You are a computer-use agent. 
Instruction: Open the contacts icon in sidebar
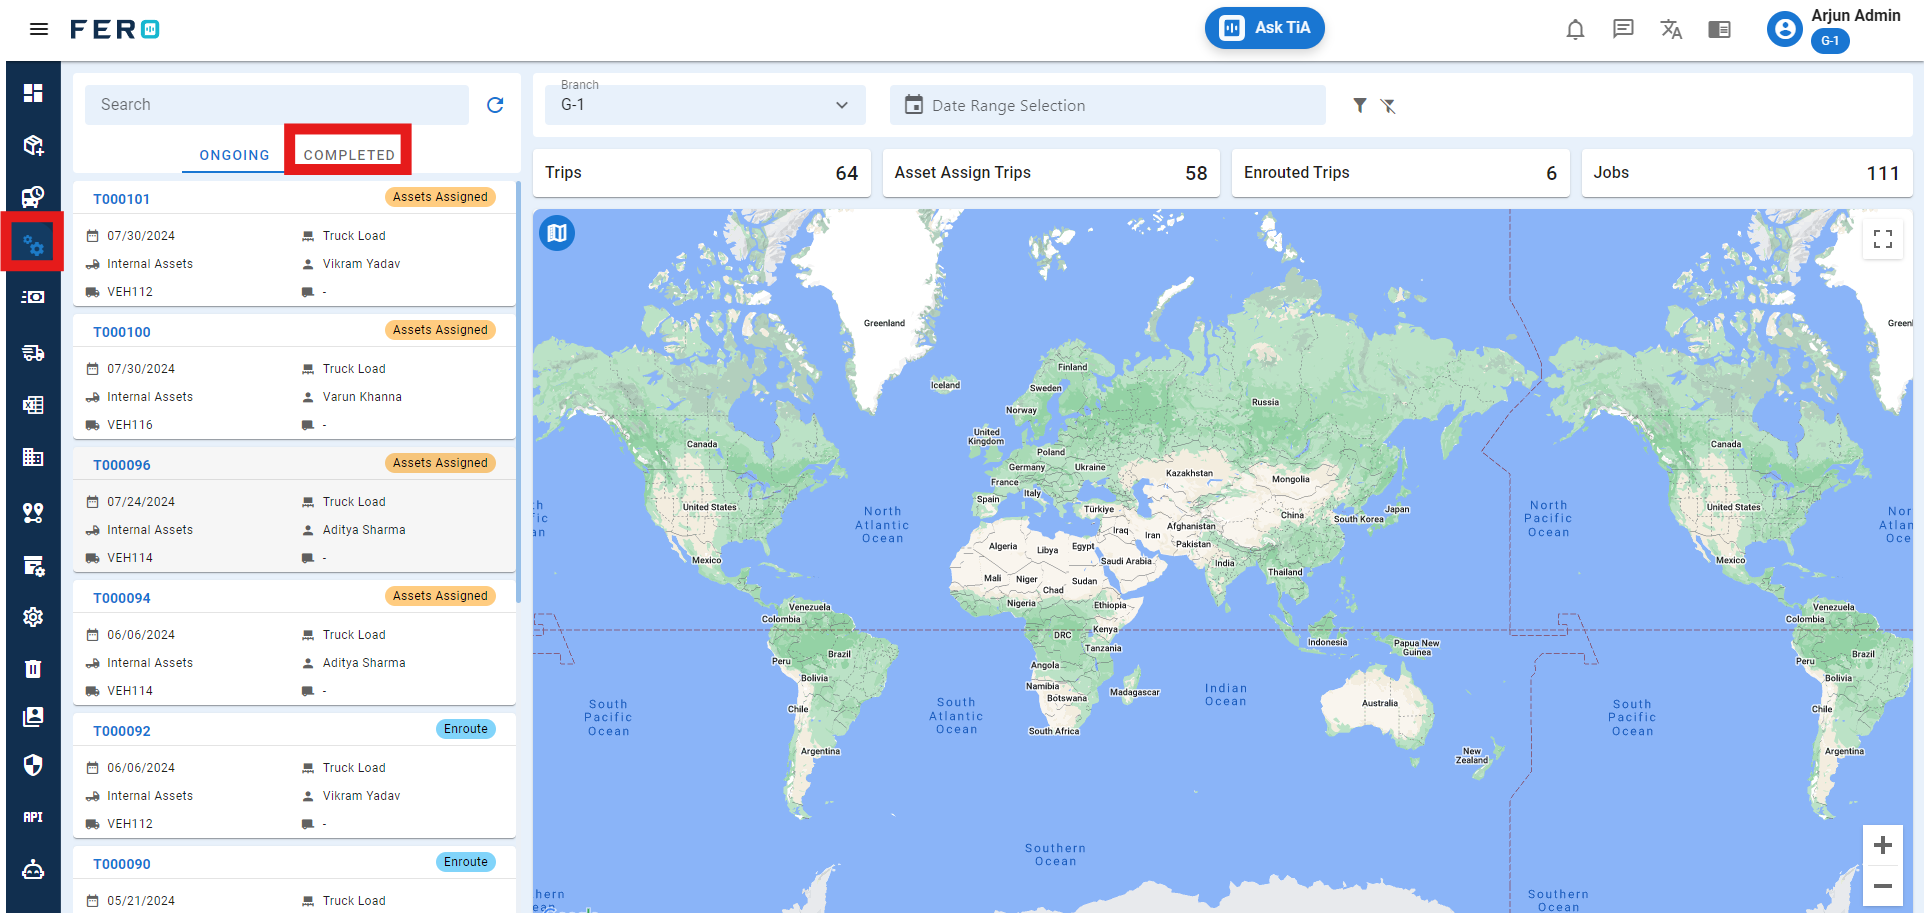coord(33,717)
